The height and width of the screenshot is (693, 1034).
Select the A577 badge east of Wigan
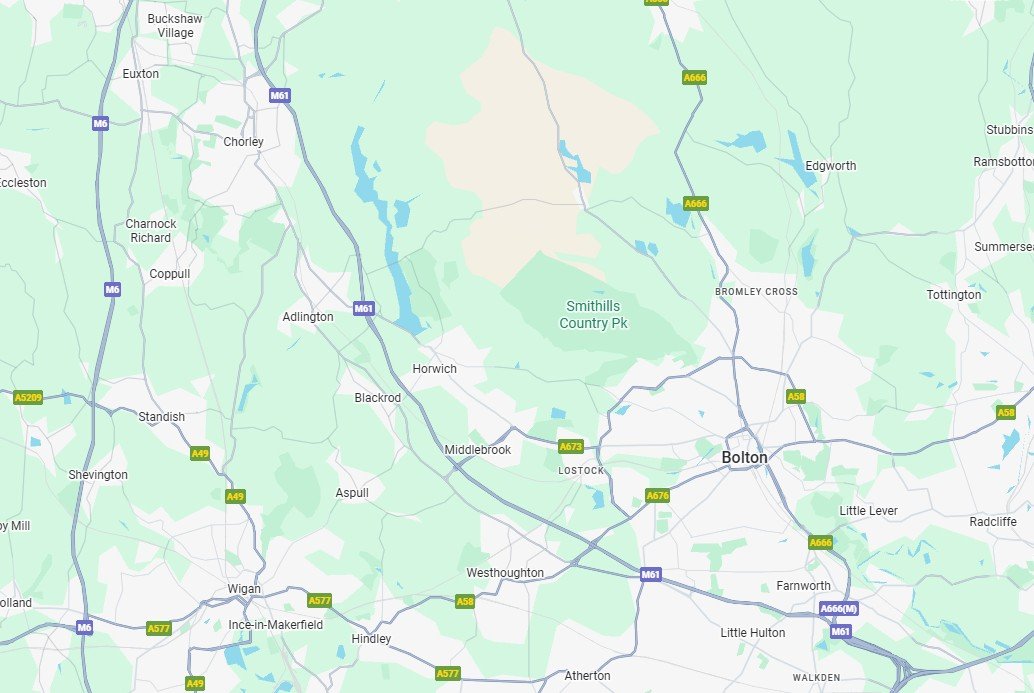pyautogui.click(x=320, y=600)
